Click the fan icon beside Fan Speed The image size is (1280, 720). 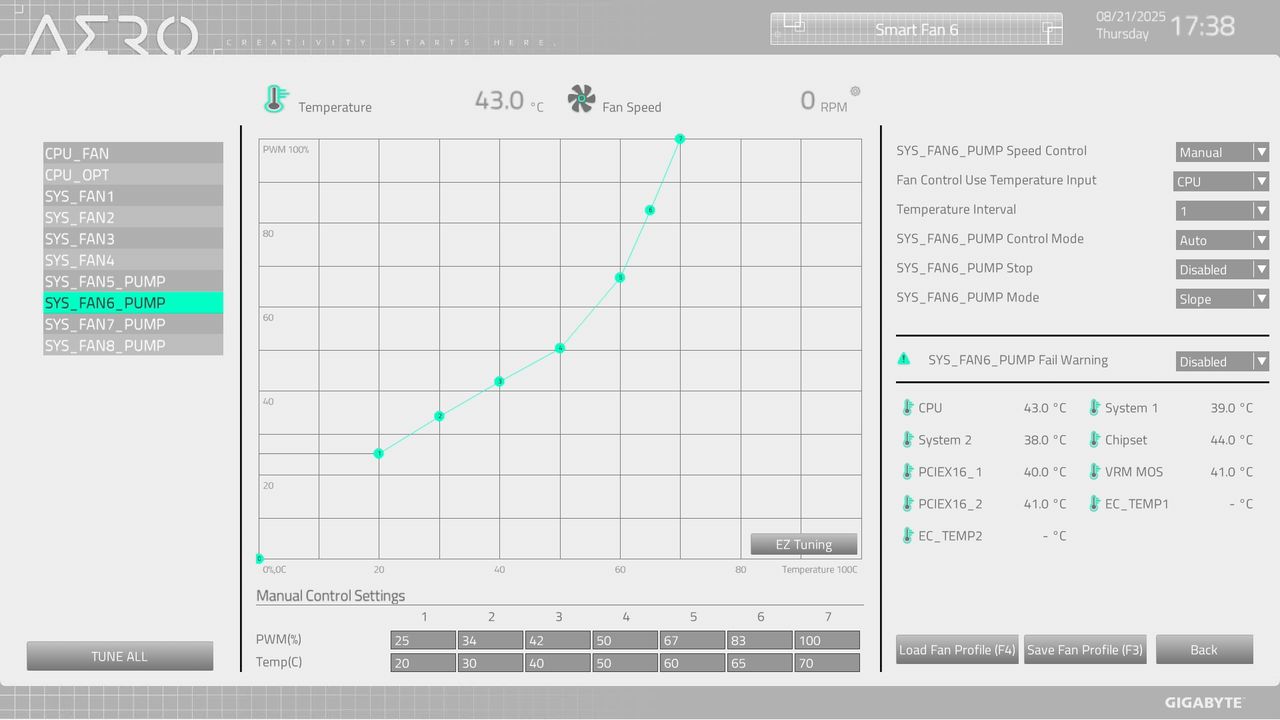(581, 98)
